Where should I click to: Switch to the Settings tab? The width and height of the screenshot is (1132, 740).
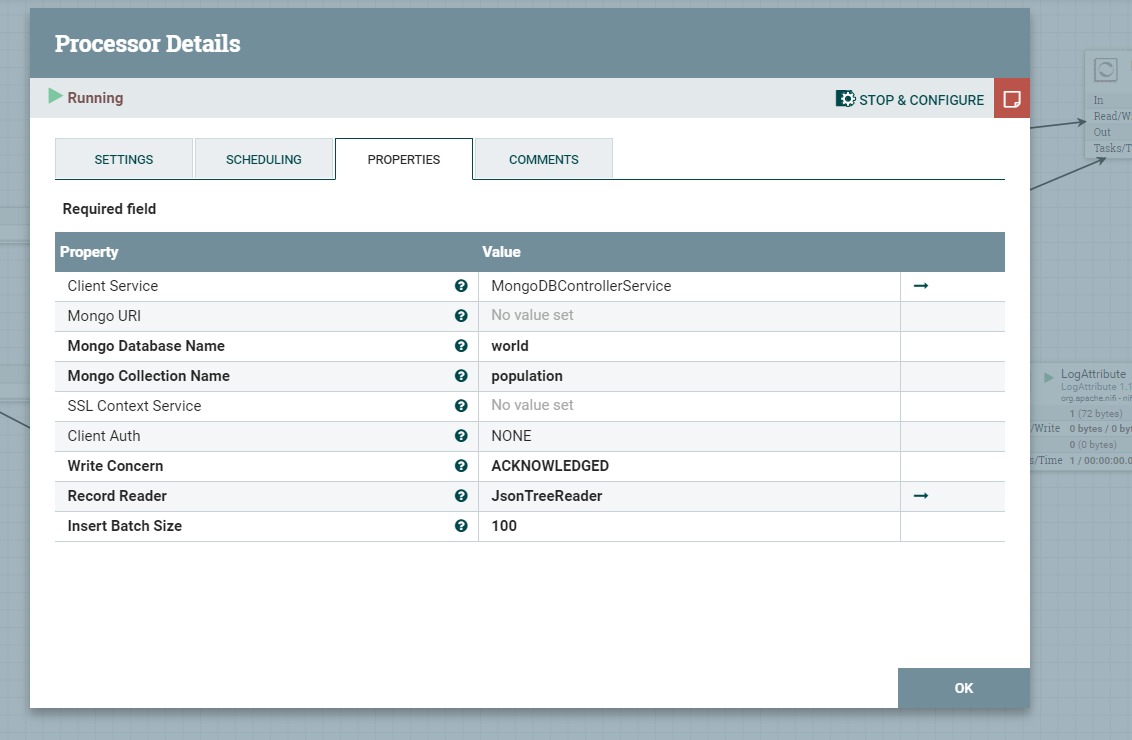(x=123, y=158)
